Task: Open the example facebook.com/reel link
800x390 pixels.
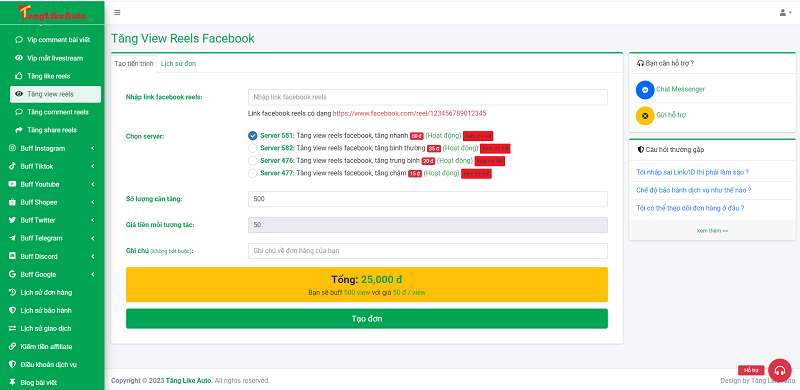Action: [409, 113]
